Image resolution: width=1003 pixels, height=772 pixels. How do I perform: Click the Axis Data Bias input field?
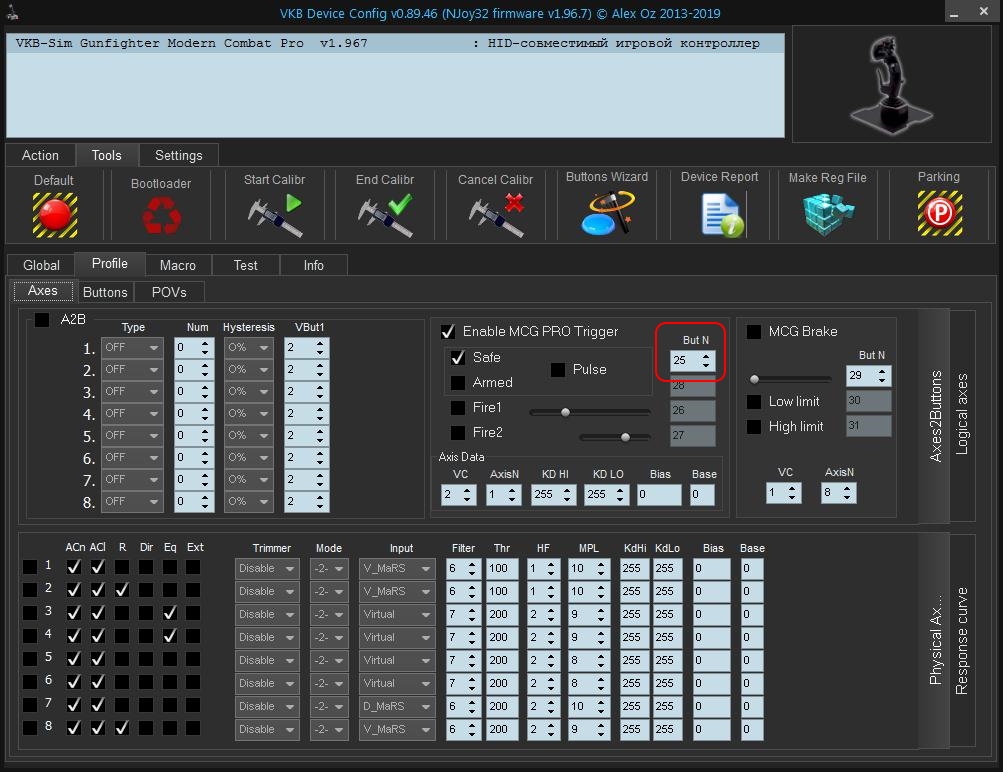coord(659,494)
